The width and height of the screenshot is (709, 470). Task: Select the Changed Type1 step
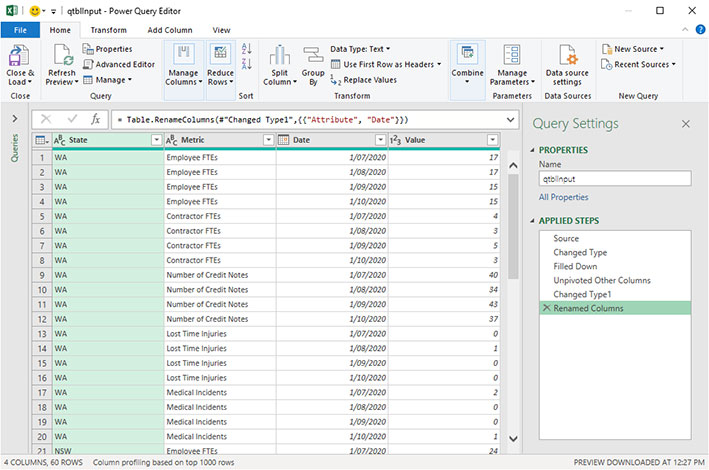coord(615,294)
